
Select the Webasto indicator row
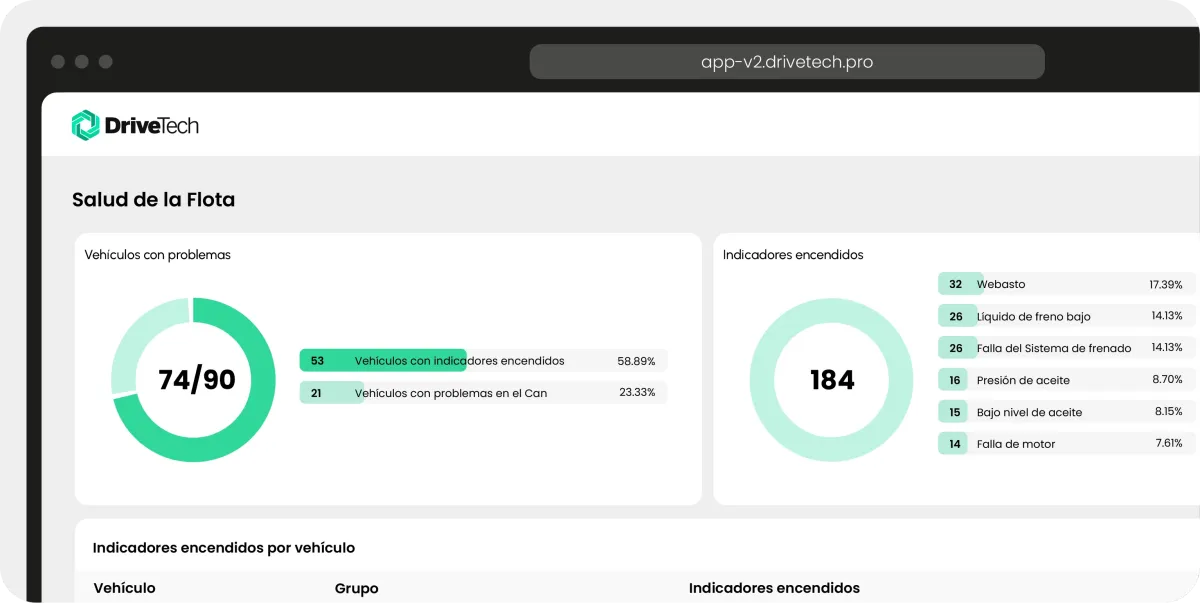tap(1067, 284)
